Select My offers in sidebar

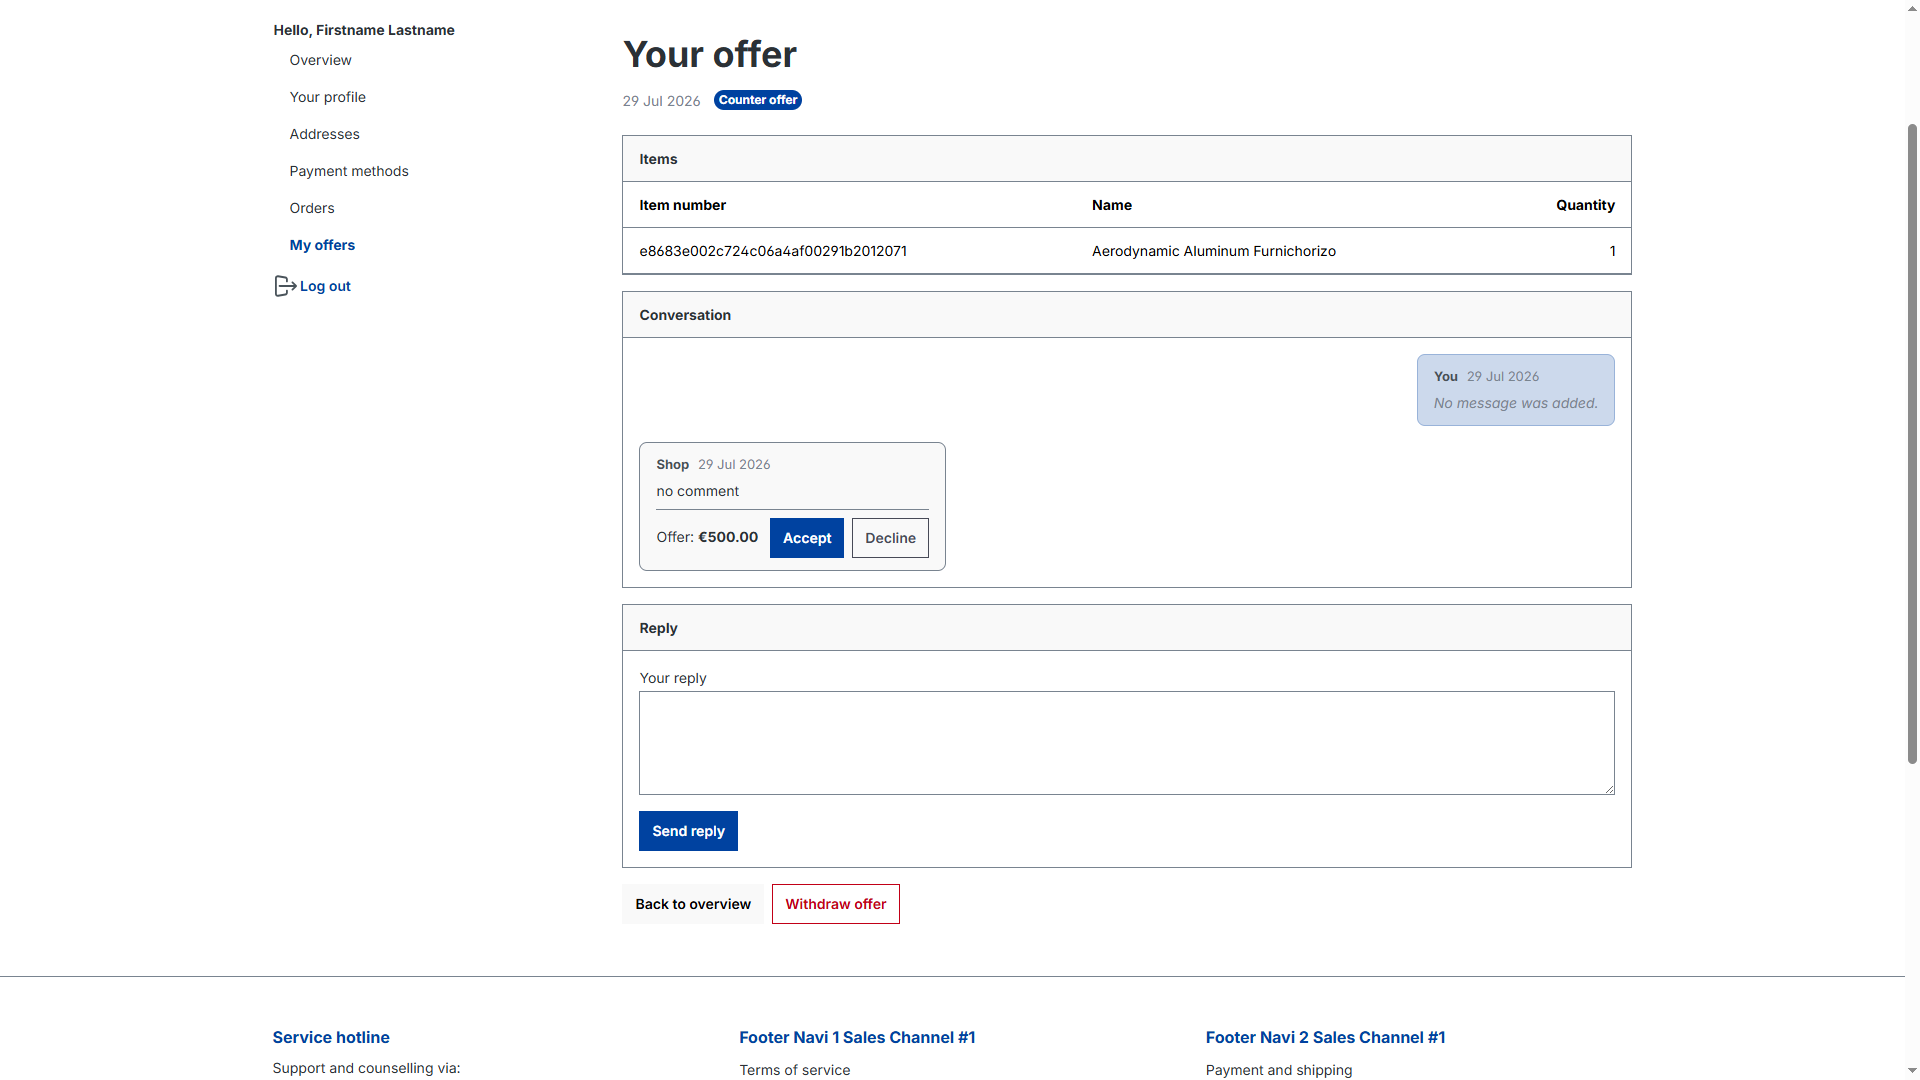coord(322,245)
